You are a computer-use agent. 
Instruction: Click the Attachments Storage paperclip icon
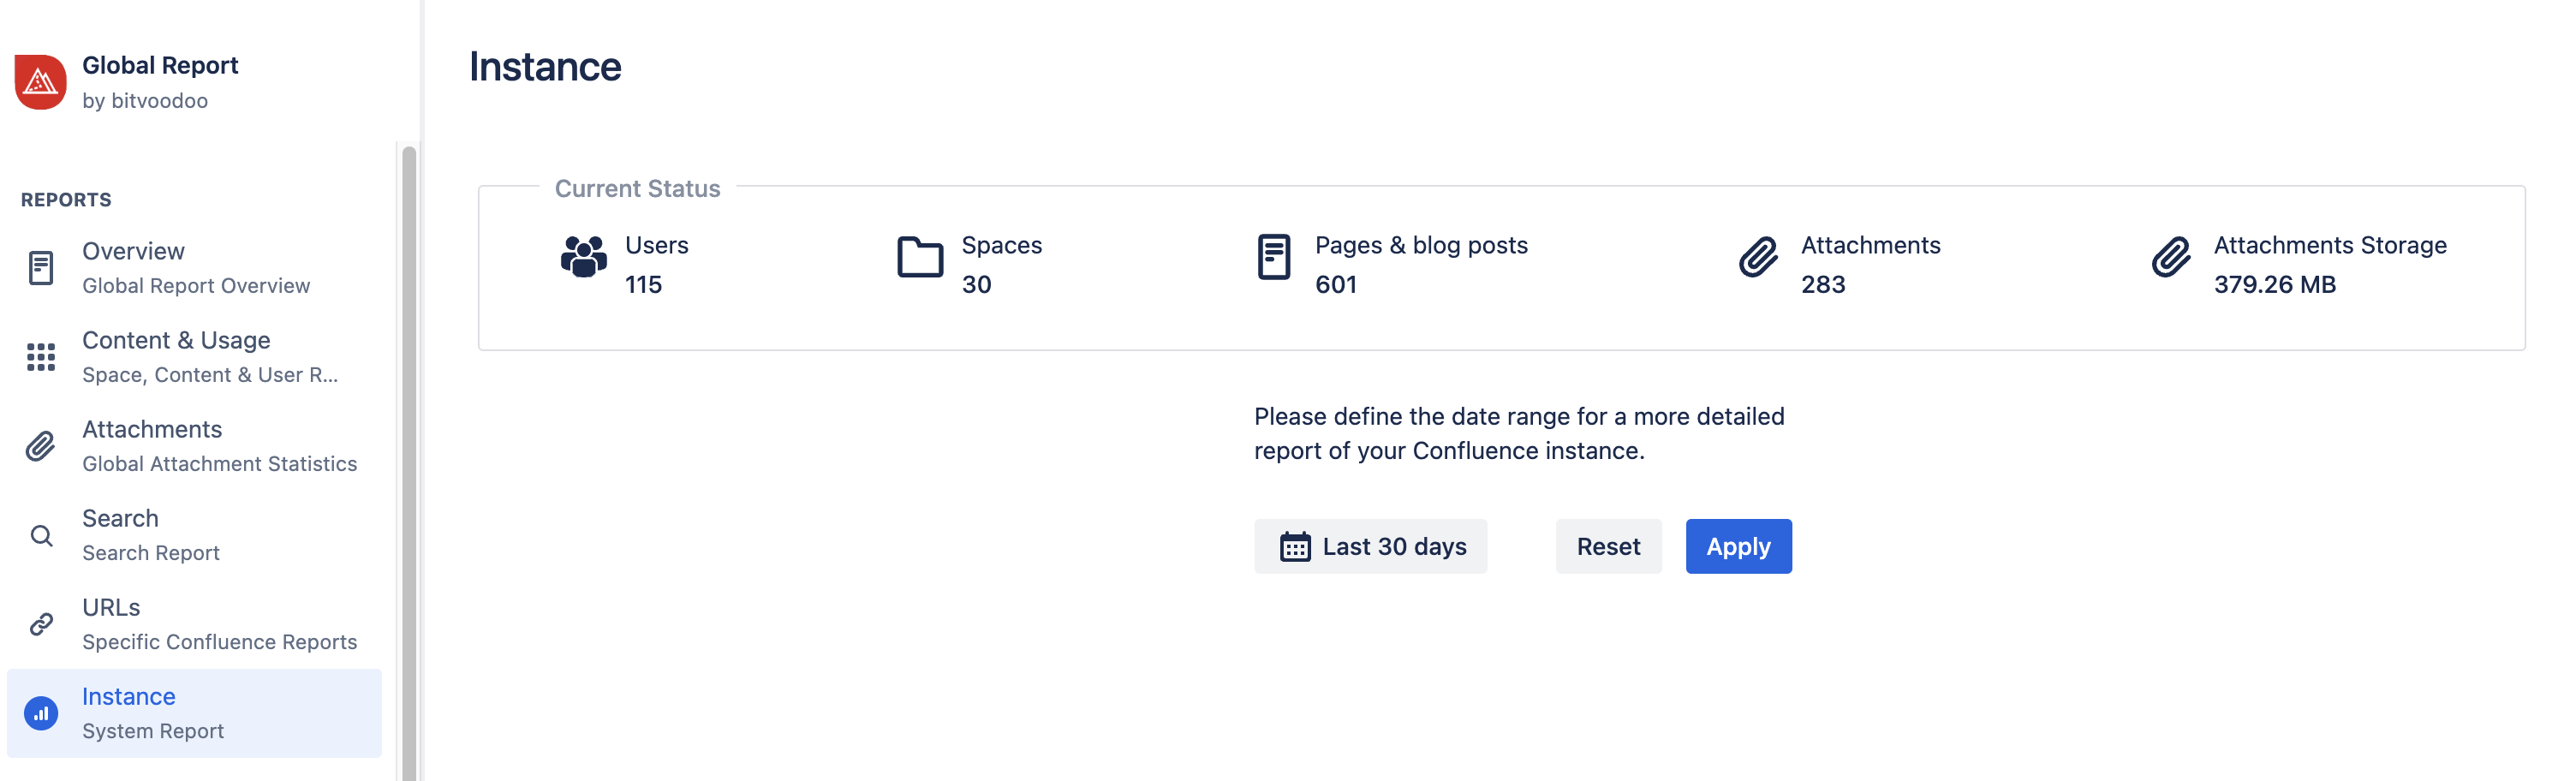pyautogui.click(x=2171, y=257)
